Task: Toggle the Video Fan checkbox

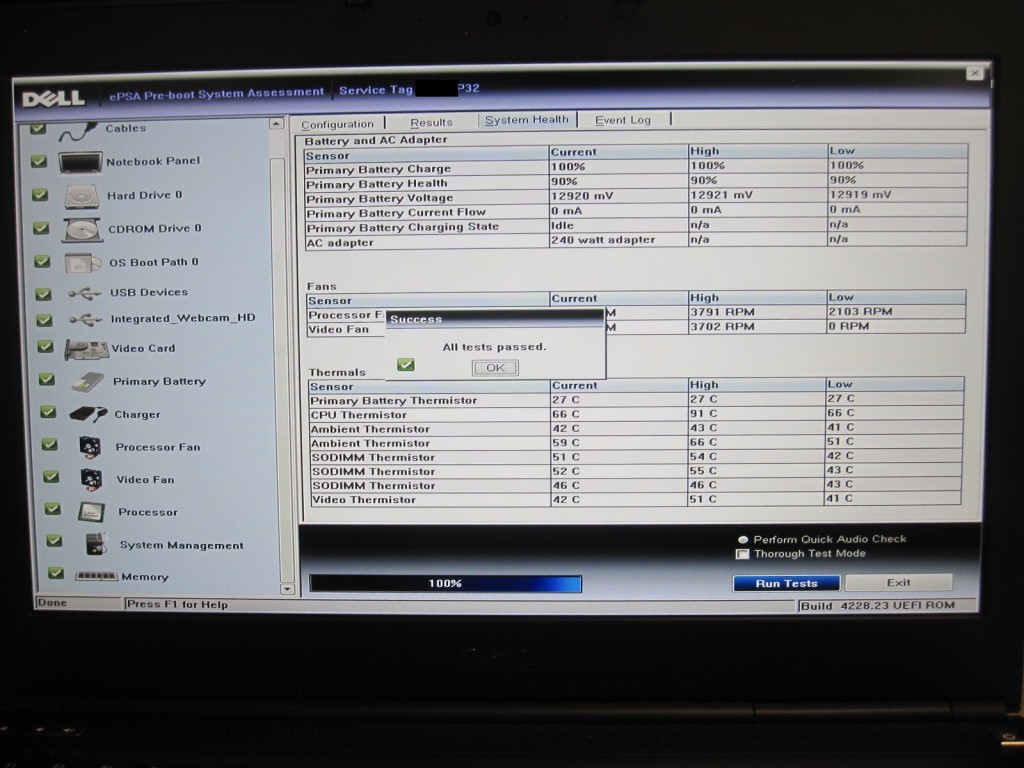Action: click(51, 477)
